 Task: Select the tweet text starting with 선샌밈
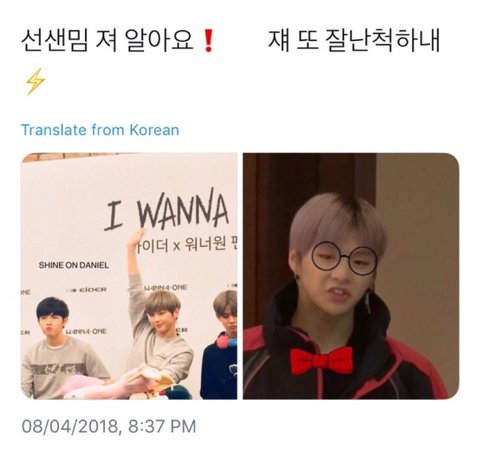click(108, 41)
